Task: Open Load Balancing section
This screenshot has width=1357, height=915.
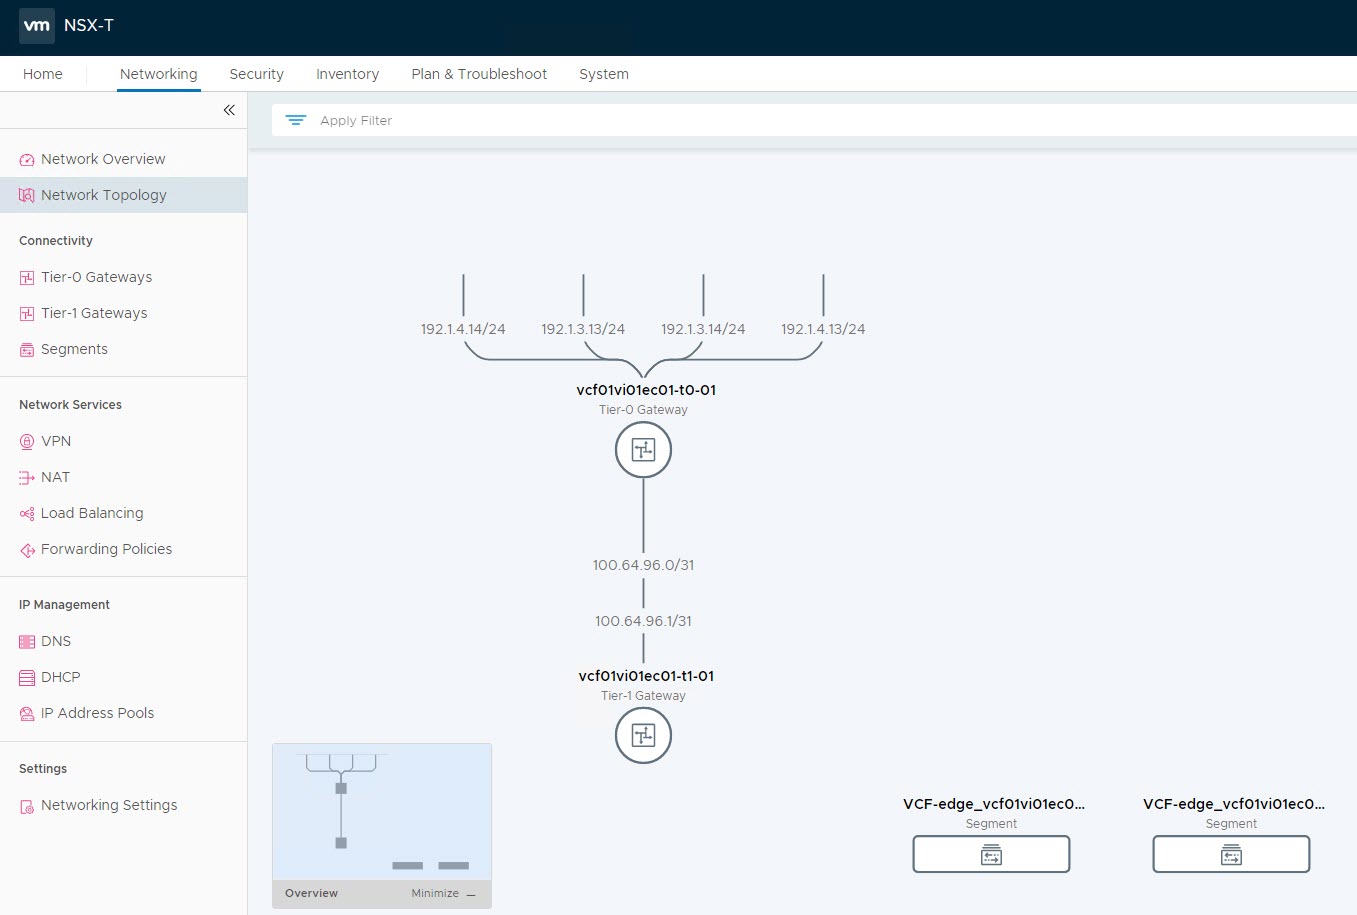Action: coord(92,513)
